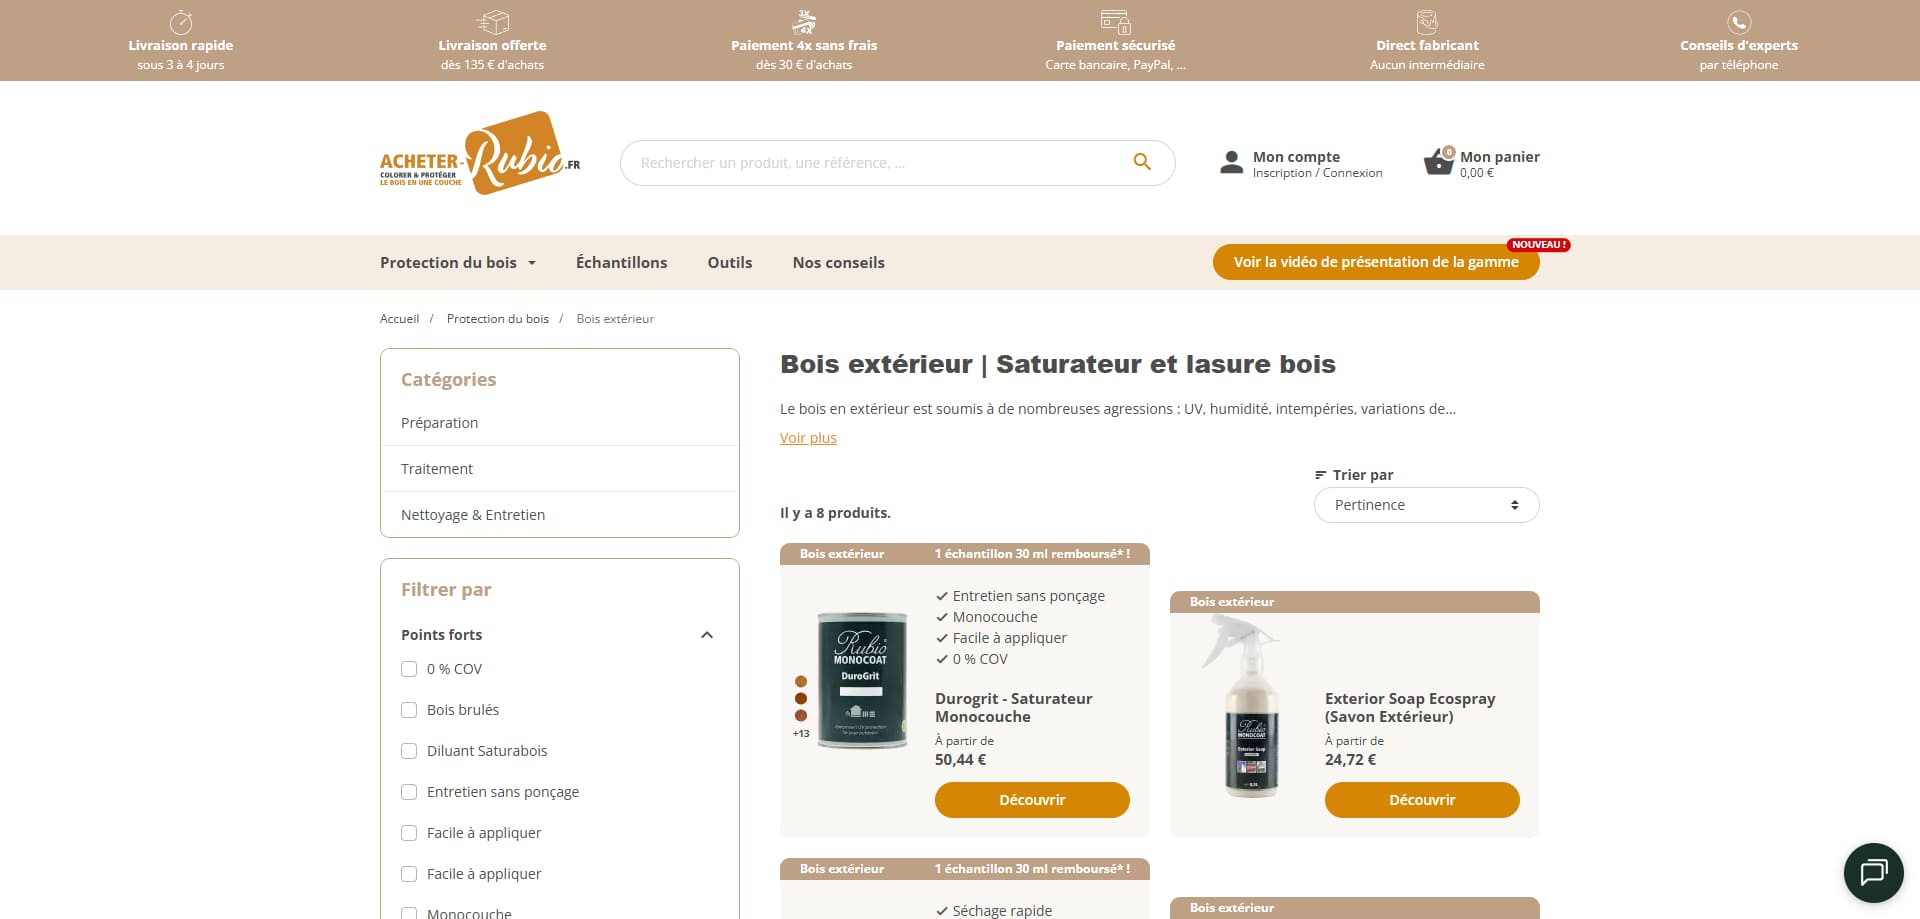Click the Durogrit price 50,44 €

(x=960, y=760)
